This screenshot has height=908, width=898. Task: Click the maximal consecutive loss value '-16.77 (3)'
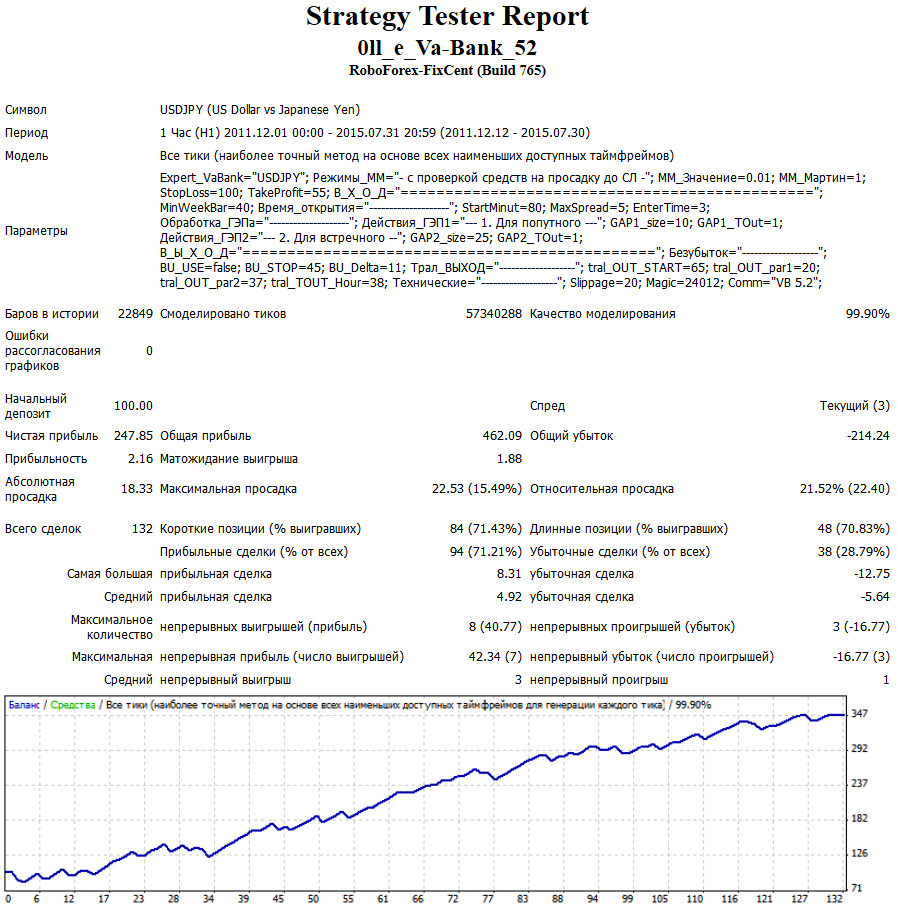pos(862,657)
